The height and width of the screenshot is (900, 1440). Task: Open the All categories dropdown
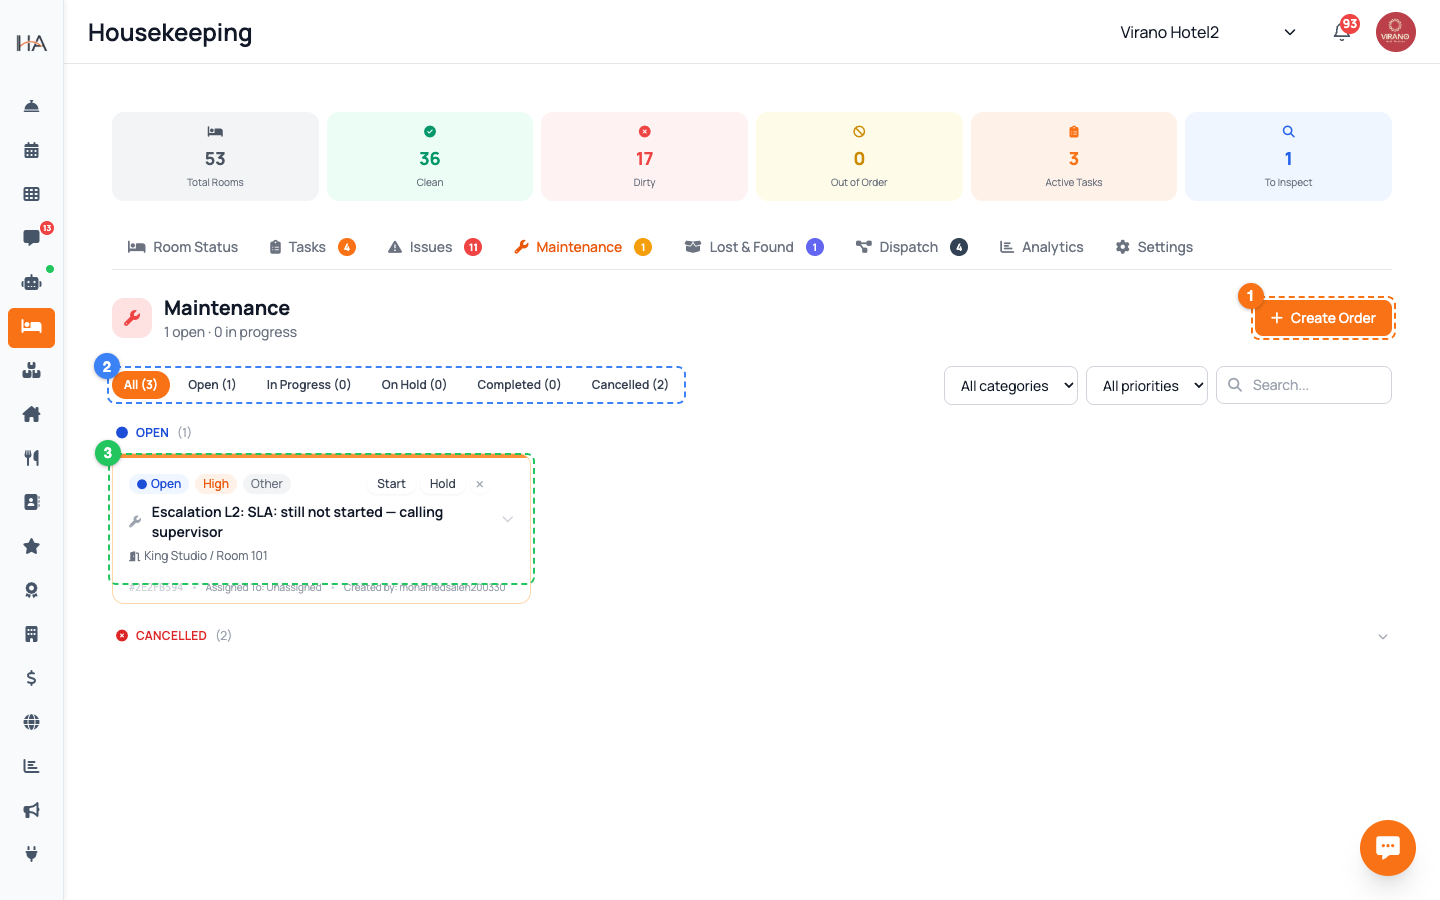click(x=1010, y=385)
